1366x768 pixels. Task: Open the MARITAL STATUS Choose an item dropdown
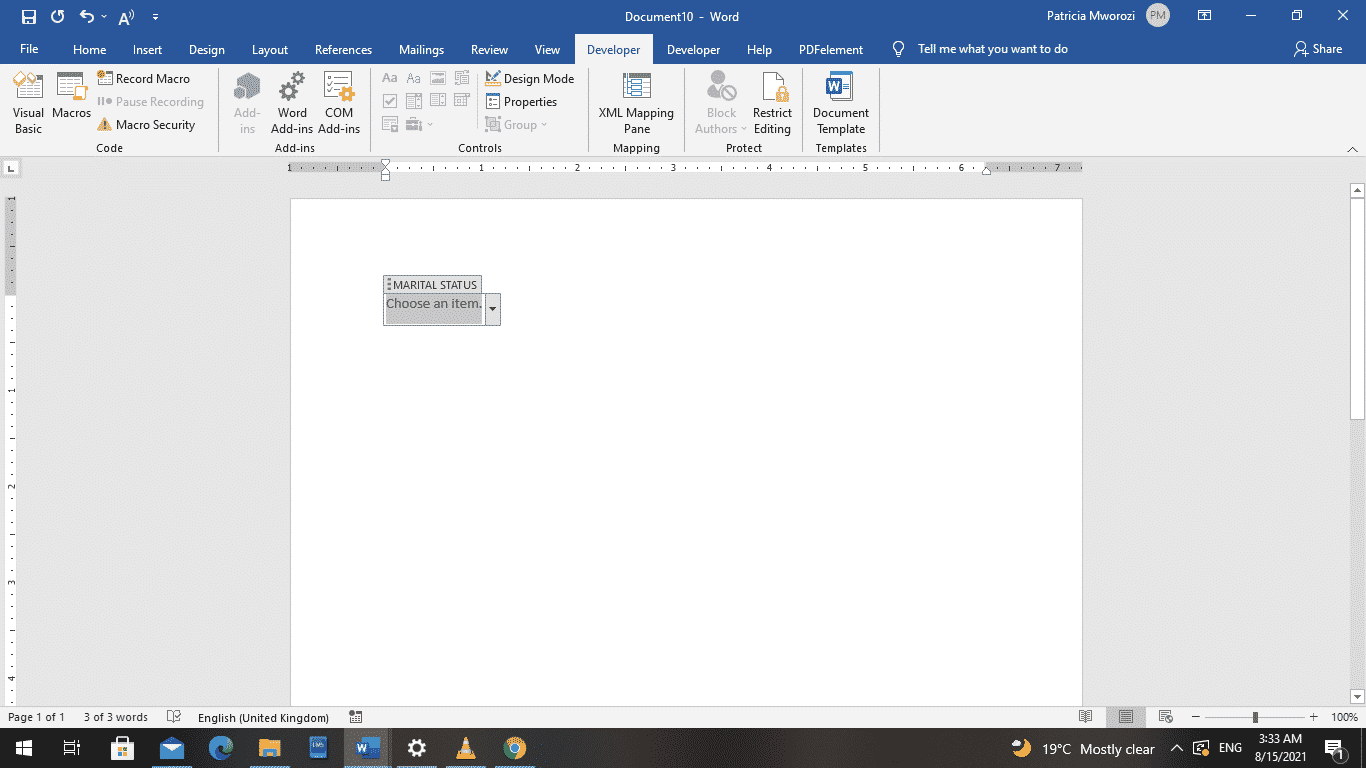click(492, 310)
